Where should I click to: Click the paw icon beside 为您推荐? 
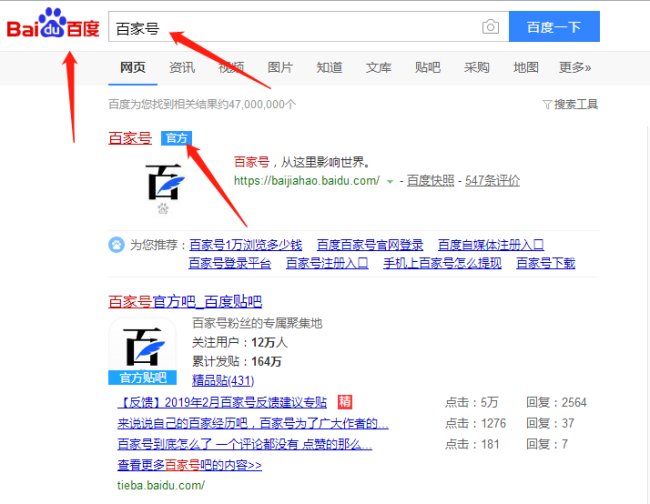(116, 245)
